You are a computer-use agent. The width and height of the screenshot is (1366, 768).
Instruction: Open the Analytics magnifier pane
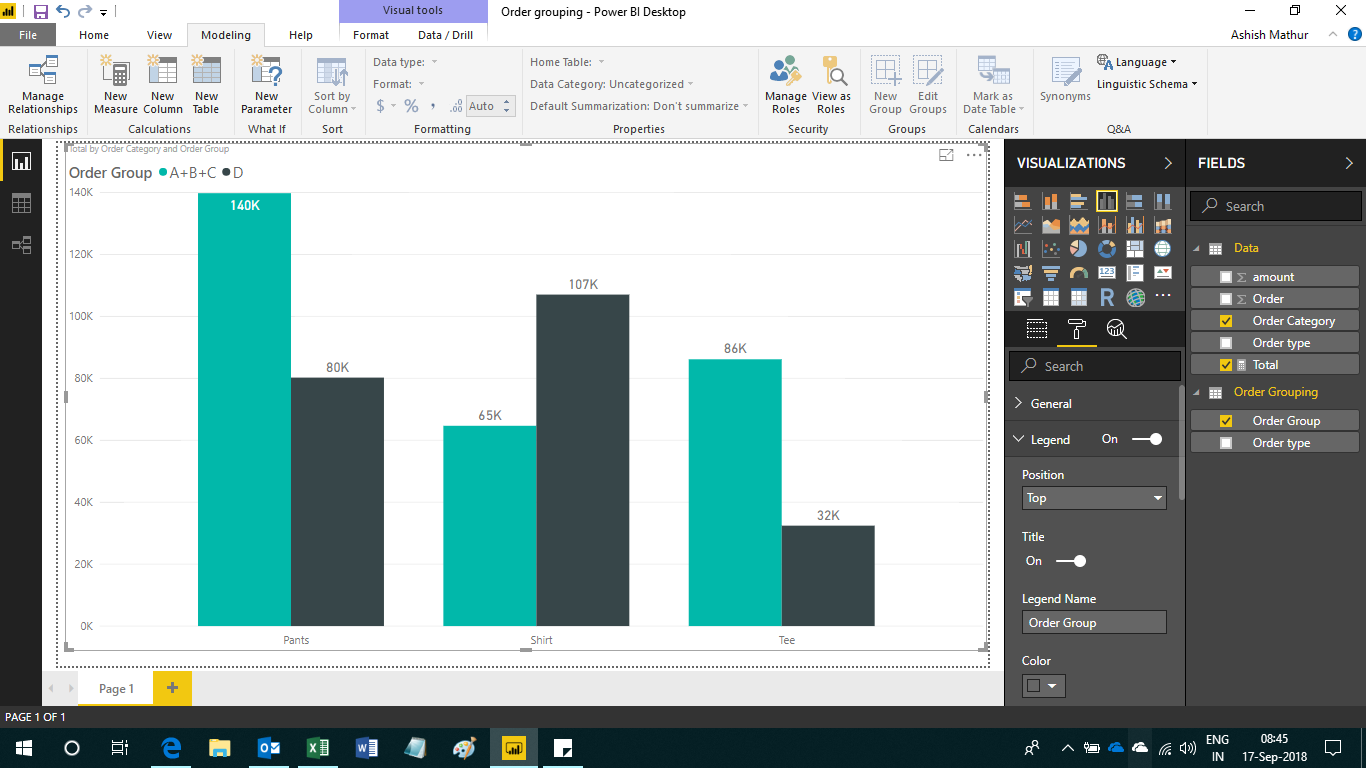1117,329
